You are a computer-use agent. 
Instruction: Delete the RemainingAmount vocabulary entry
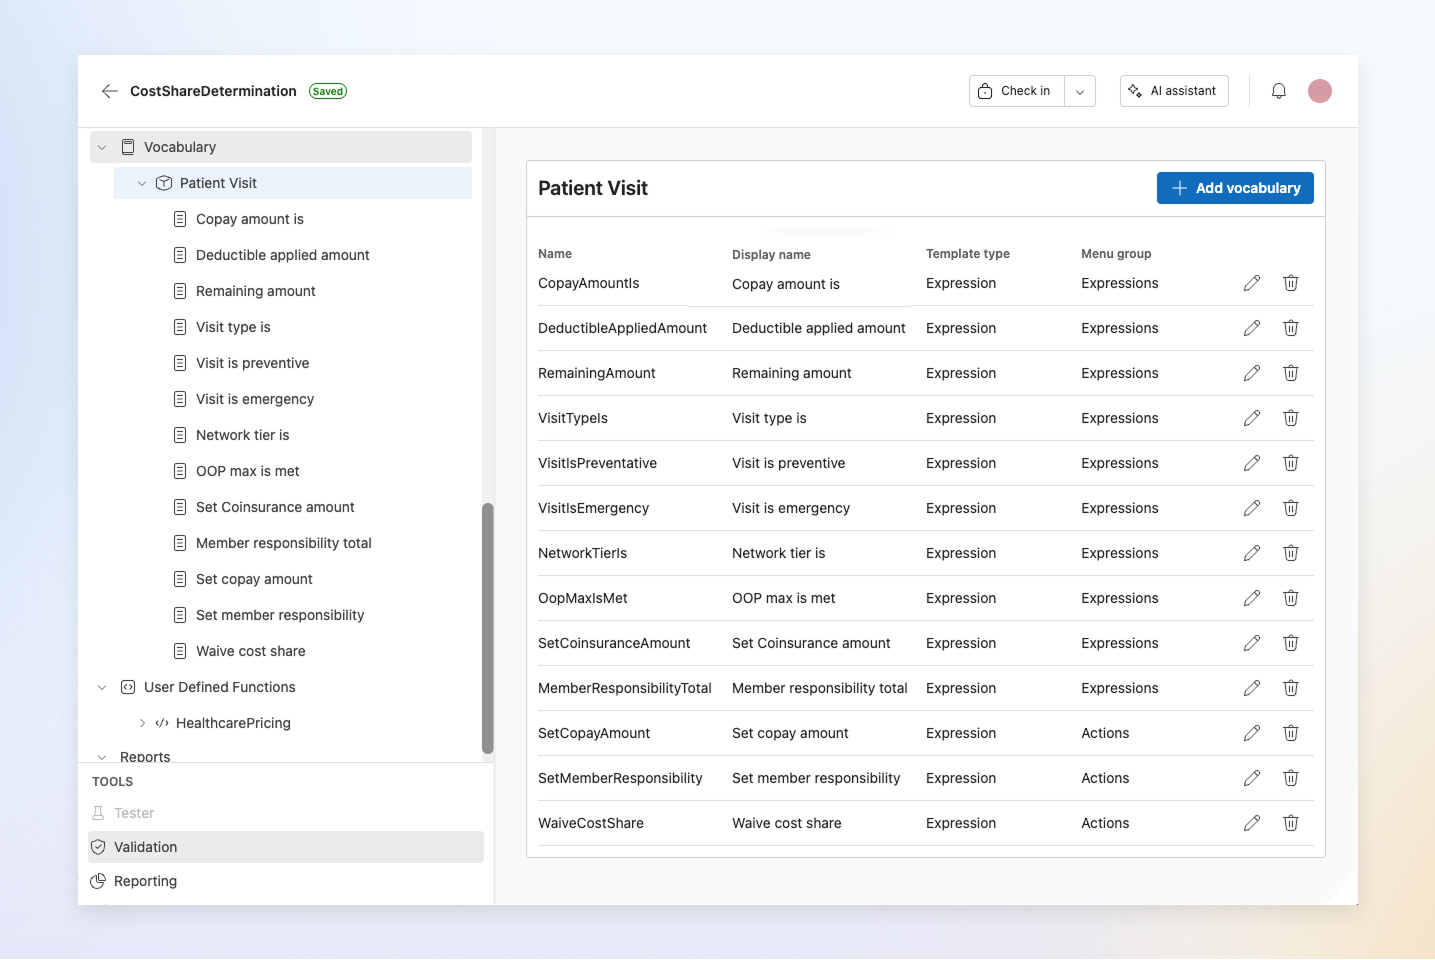(x=1291, y=372)
